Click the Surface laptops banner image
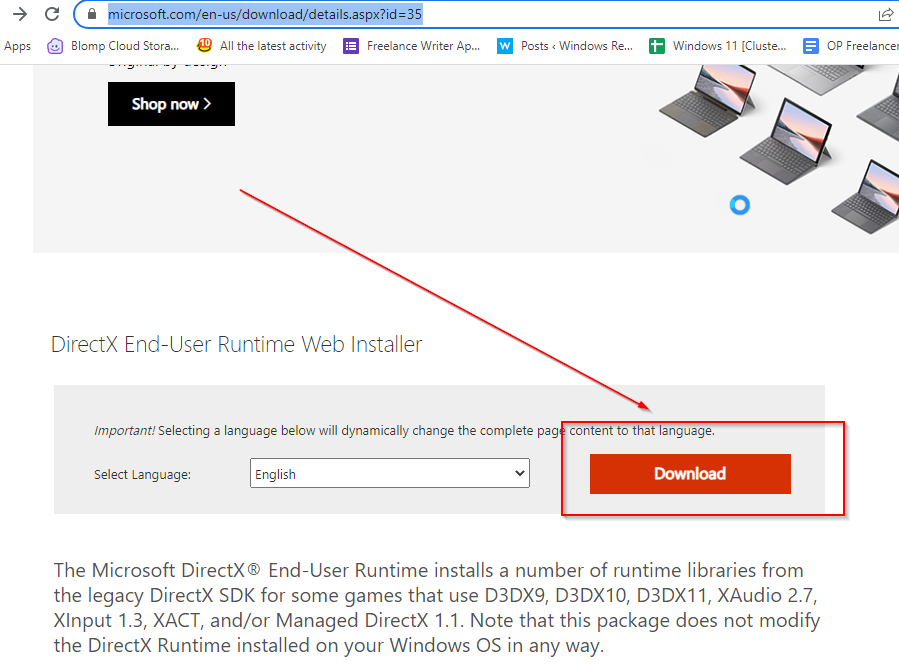Screen dimensions: 899x667 pyautogui.click(x=779, y=149)
